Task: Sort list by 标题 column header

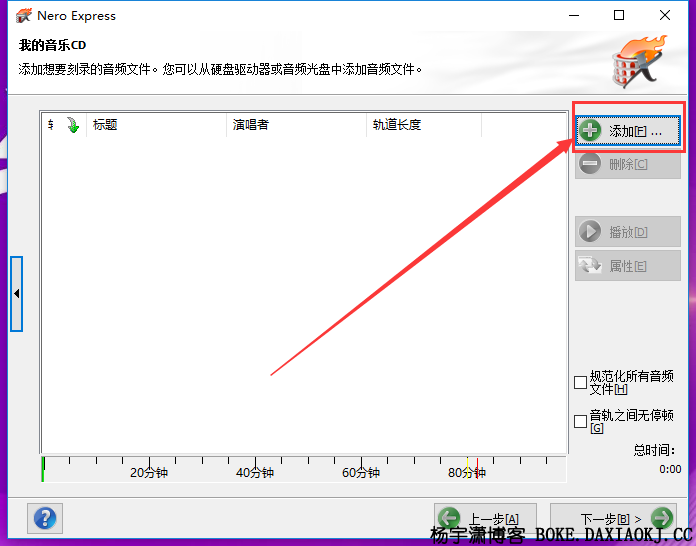Action: 156,125
